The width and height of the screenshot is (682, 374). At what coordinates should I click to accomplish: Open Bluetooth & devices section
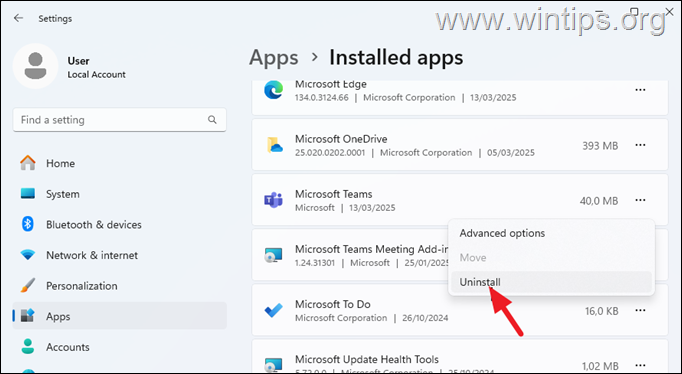pos(120,224)
